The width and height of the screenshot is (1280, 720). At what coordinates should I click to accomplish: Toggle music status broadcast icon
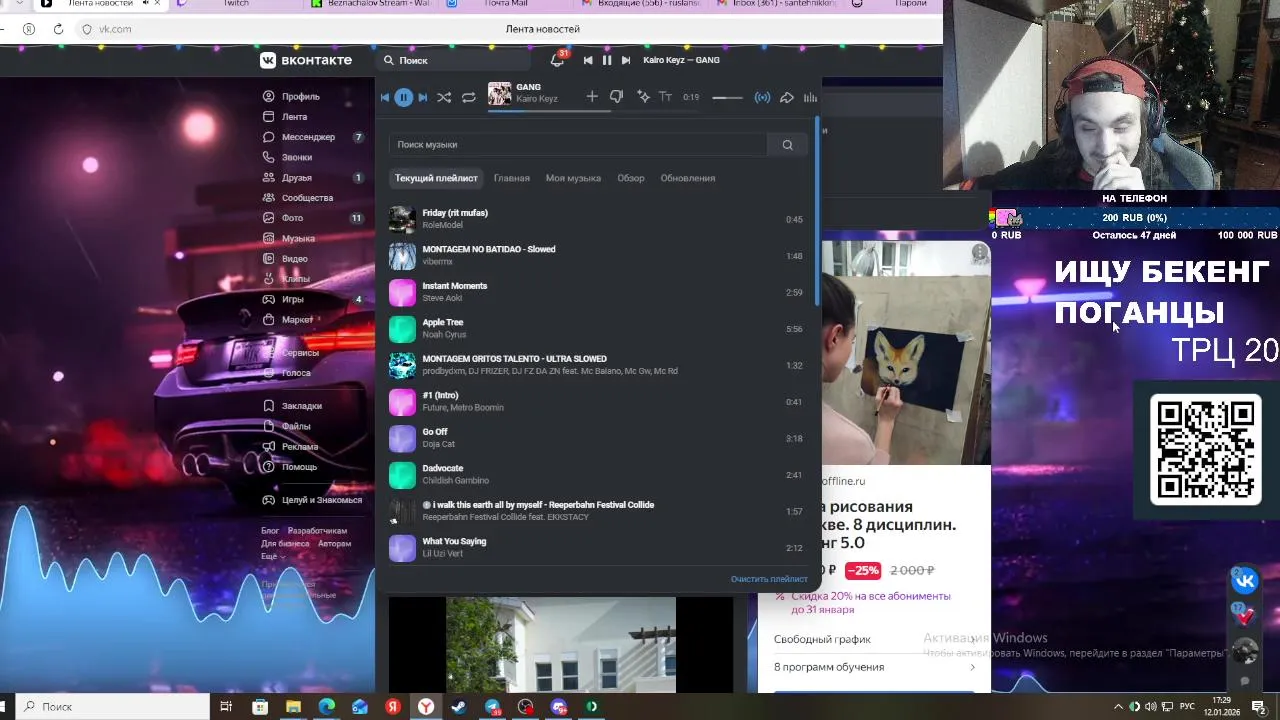click(x=762, y=97)
